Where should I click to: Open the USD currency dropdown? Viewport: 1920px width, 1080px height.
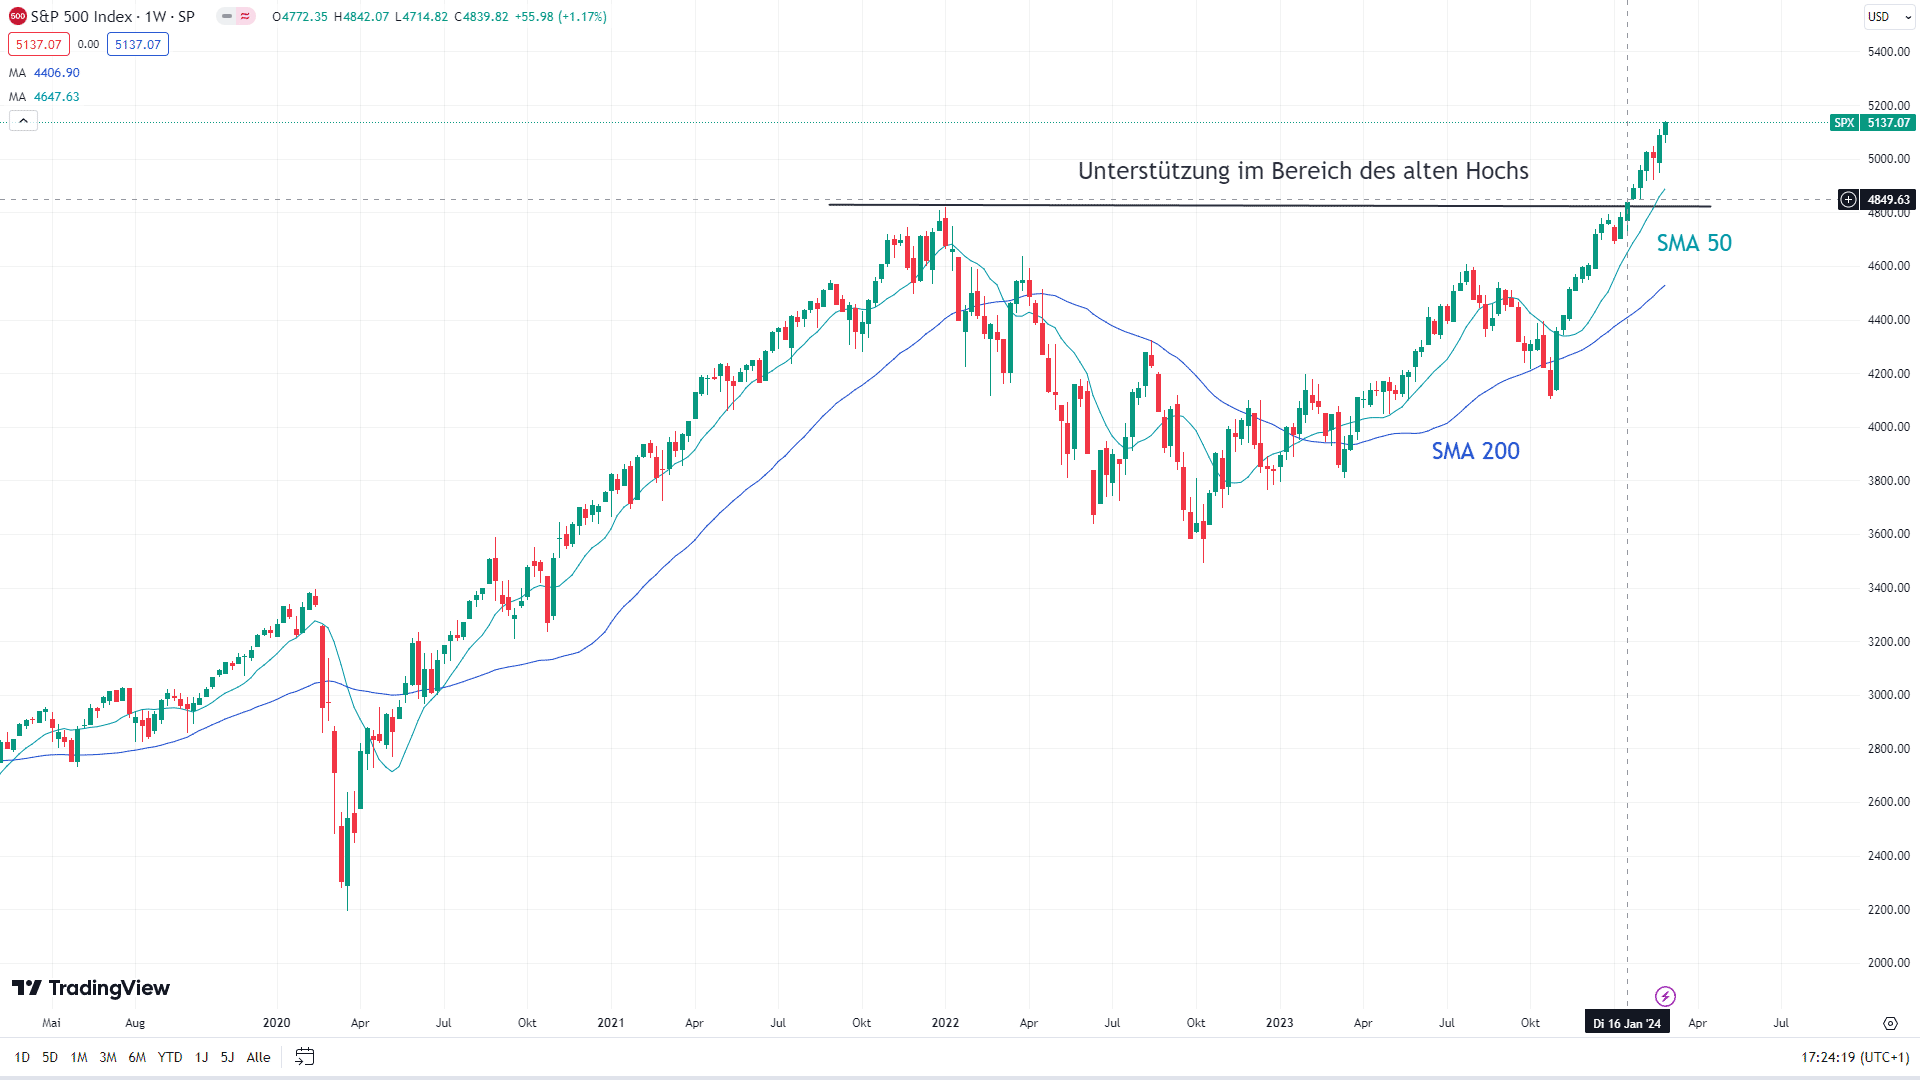coord(1888,16)
